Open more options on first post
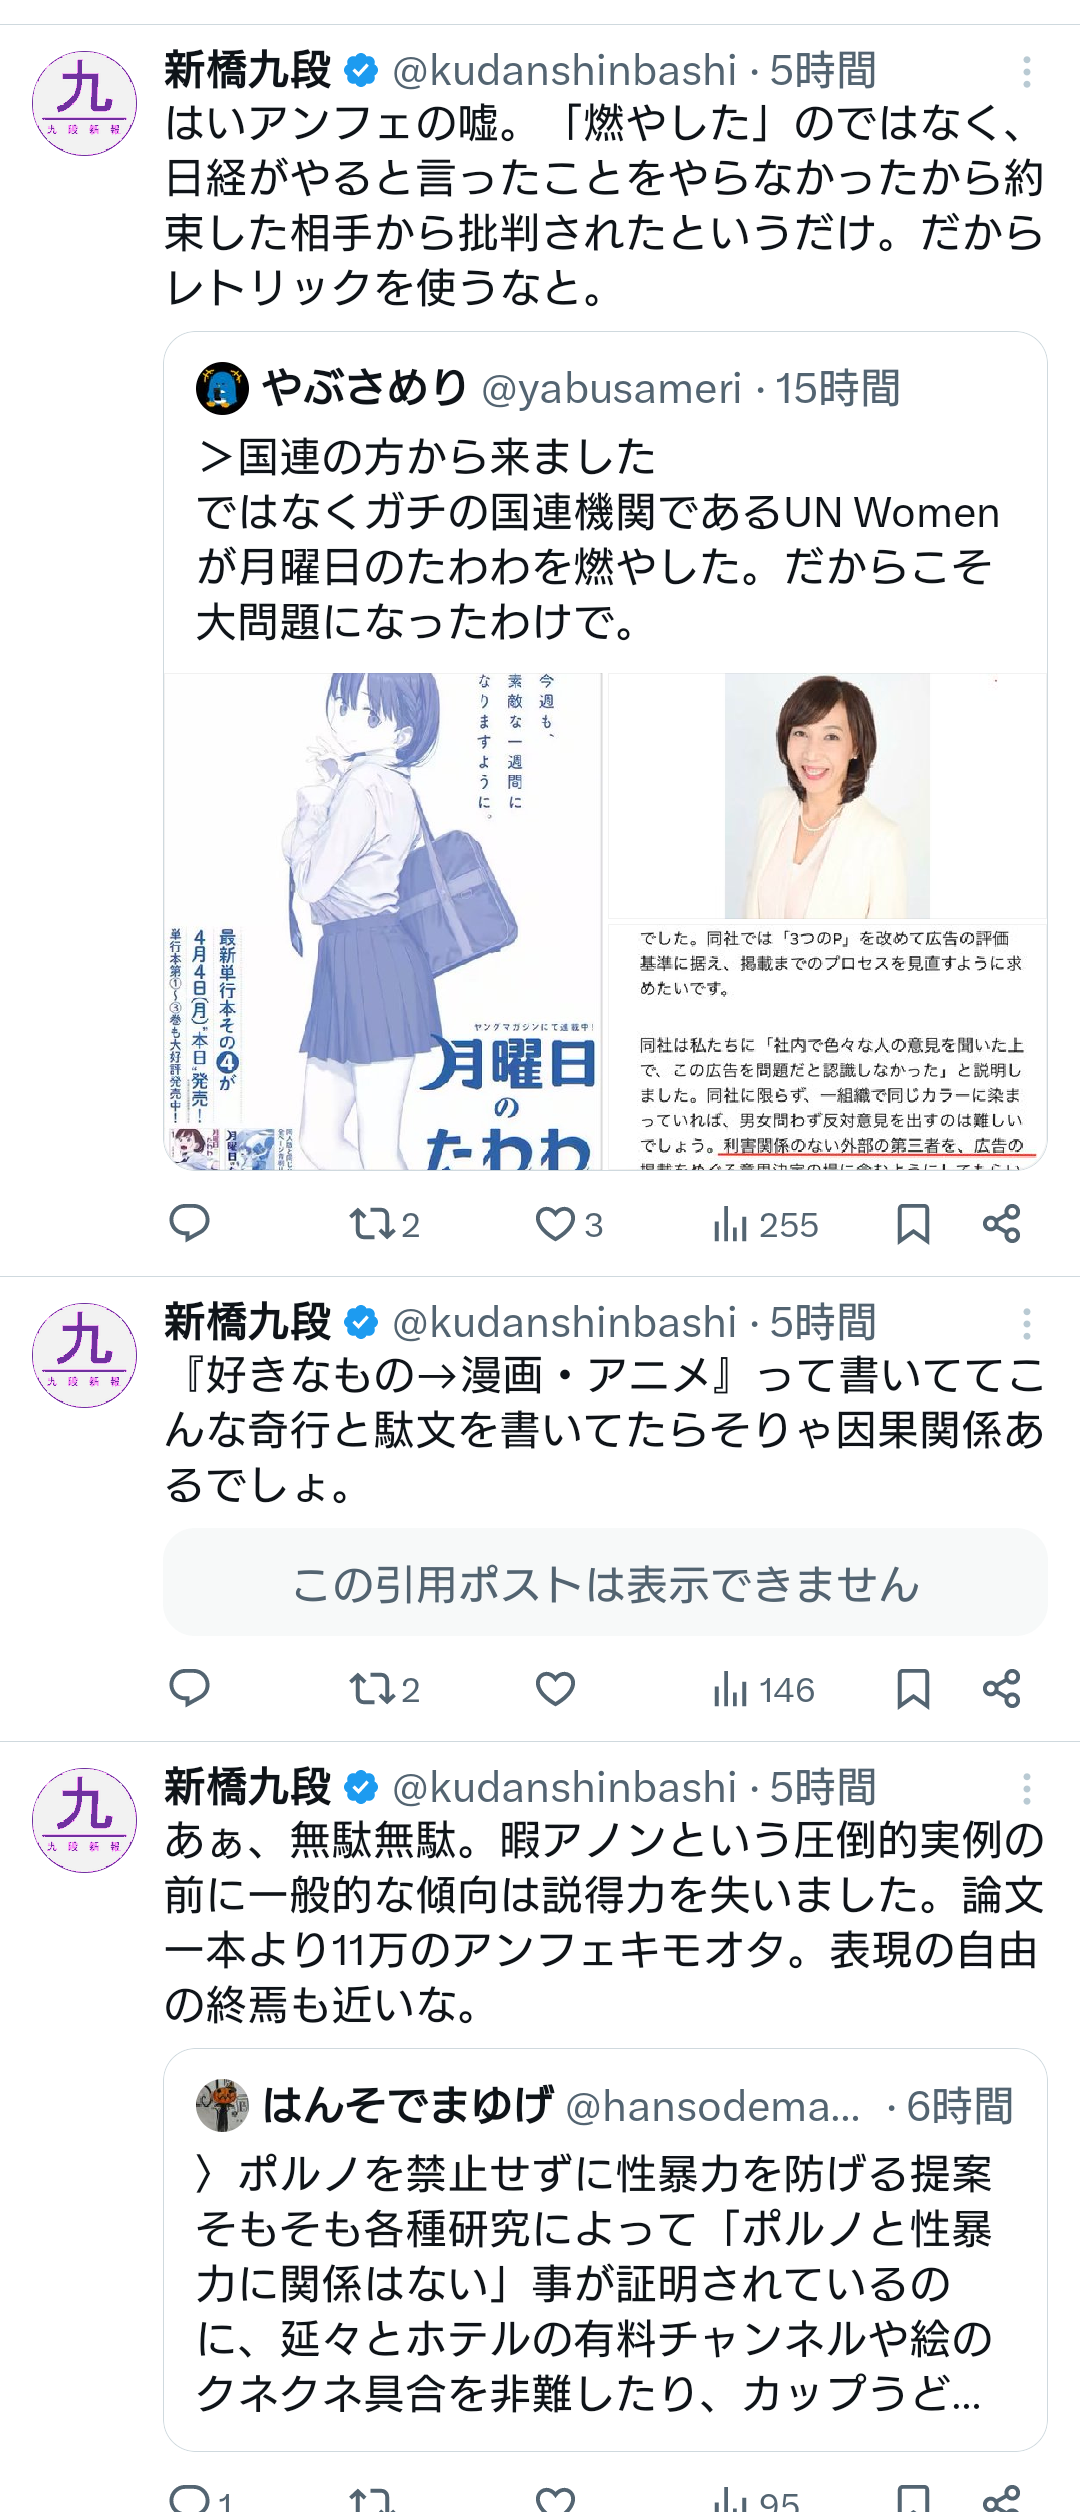 point(1026,72)
